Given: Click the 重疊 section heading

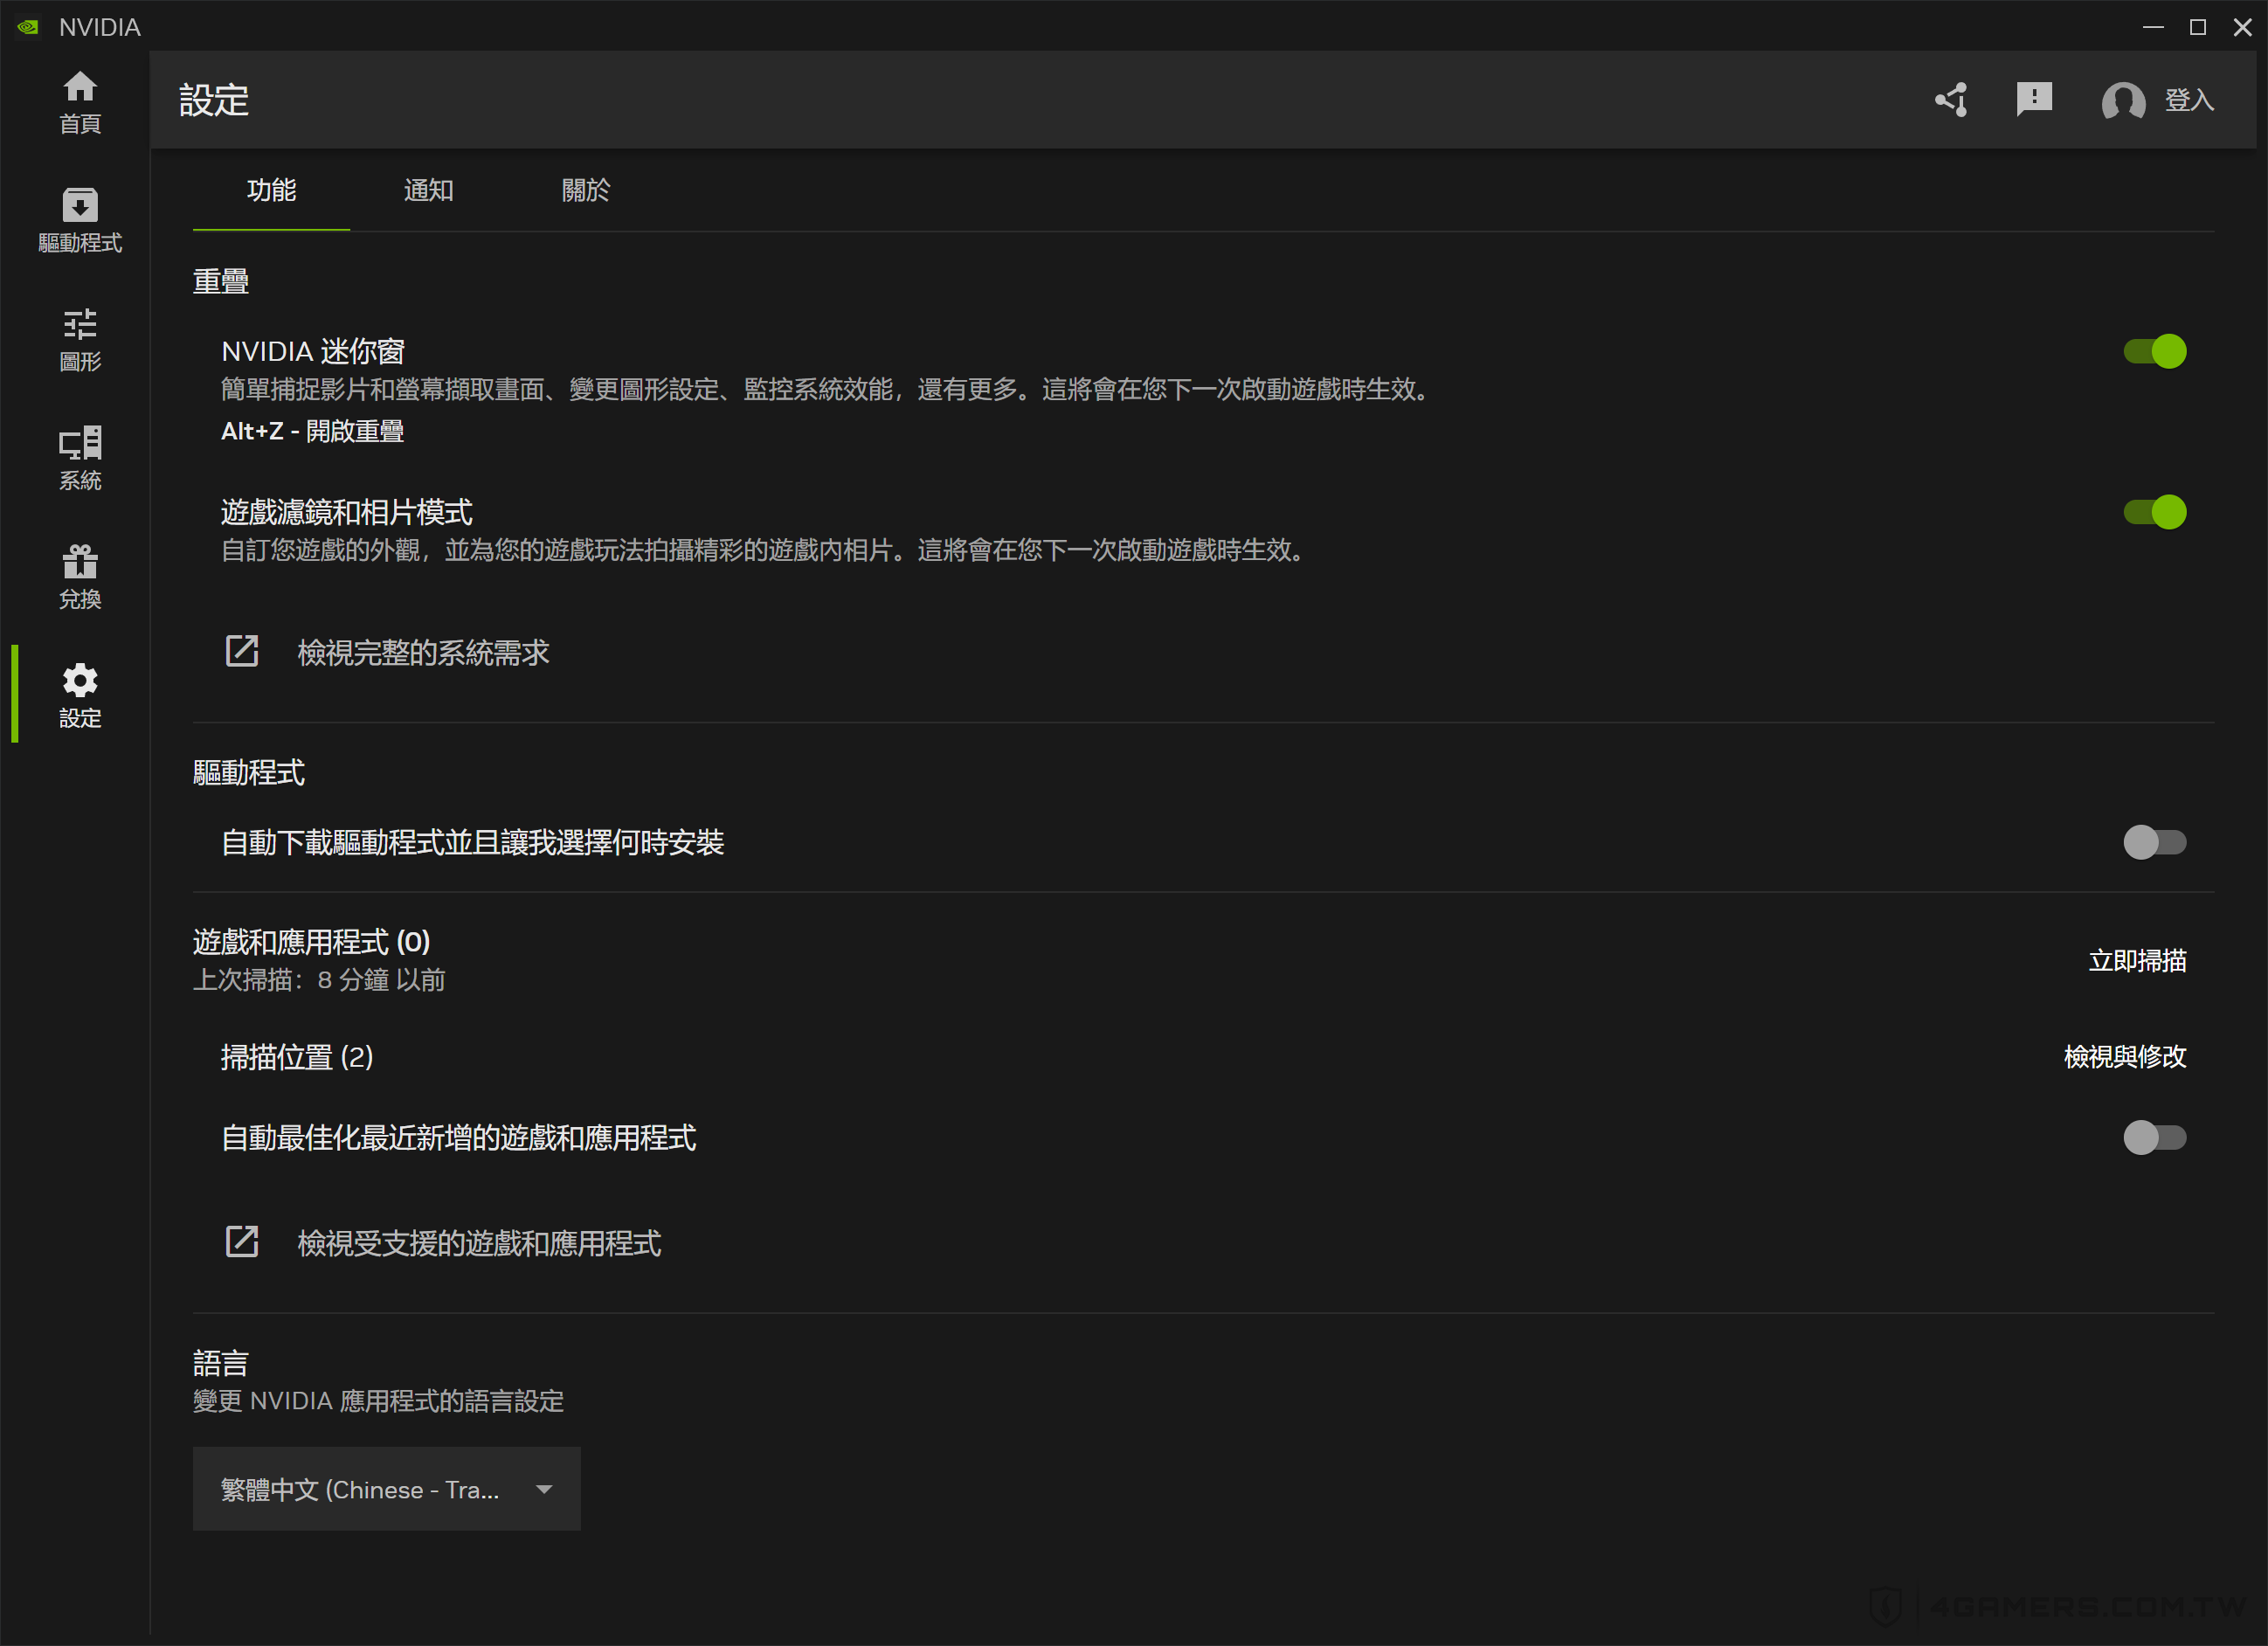Looking at the screenshot, I should click(x=221, y=281).
